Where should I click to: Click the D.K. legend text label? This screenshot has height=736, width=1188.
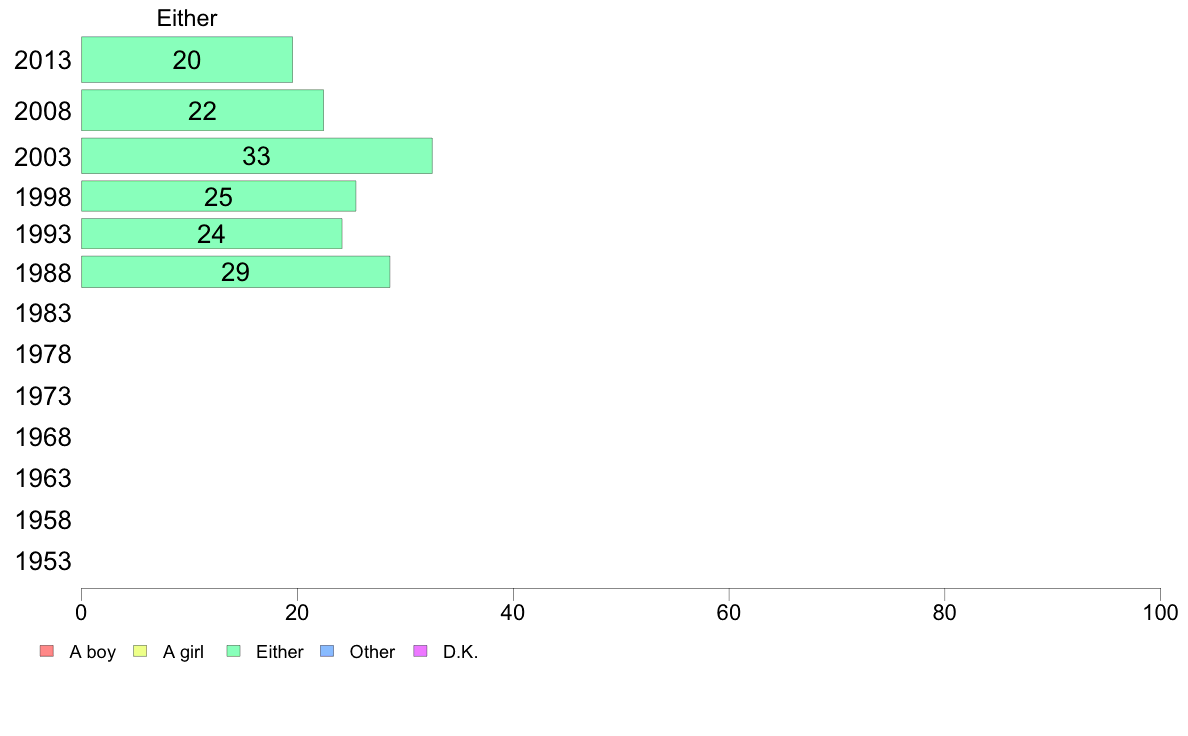(x=461, y=652)
